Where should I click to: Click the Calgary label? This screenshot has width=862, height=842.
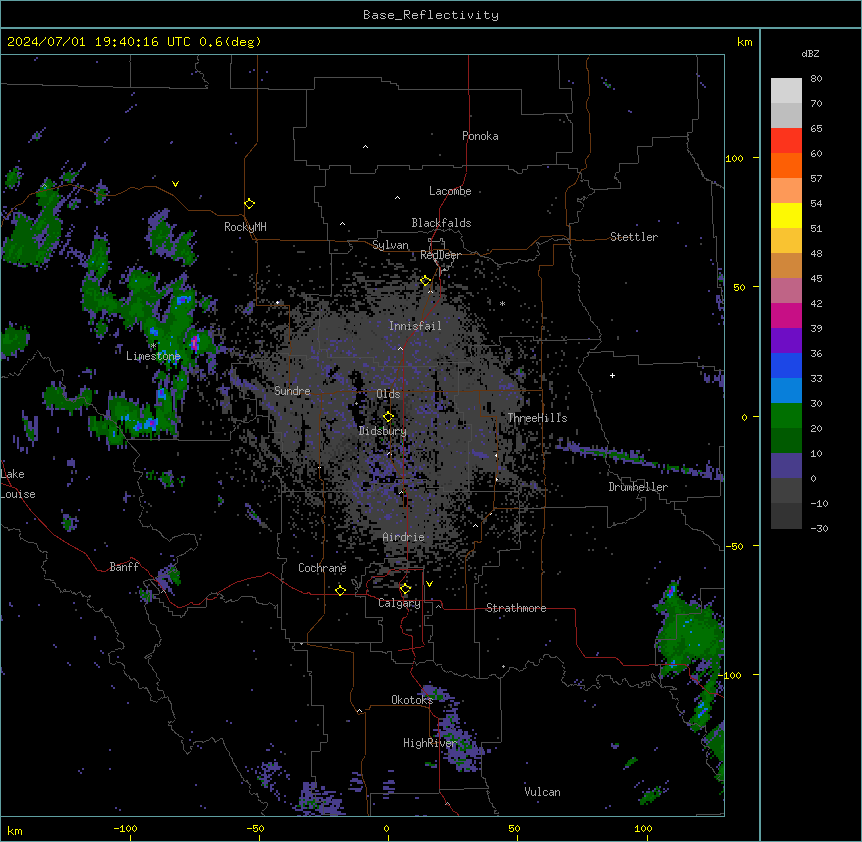coord(399,603)
